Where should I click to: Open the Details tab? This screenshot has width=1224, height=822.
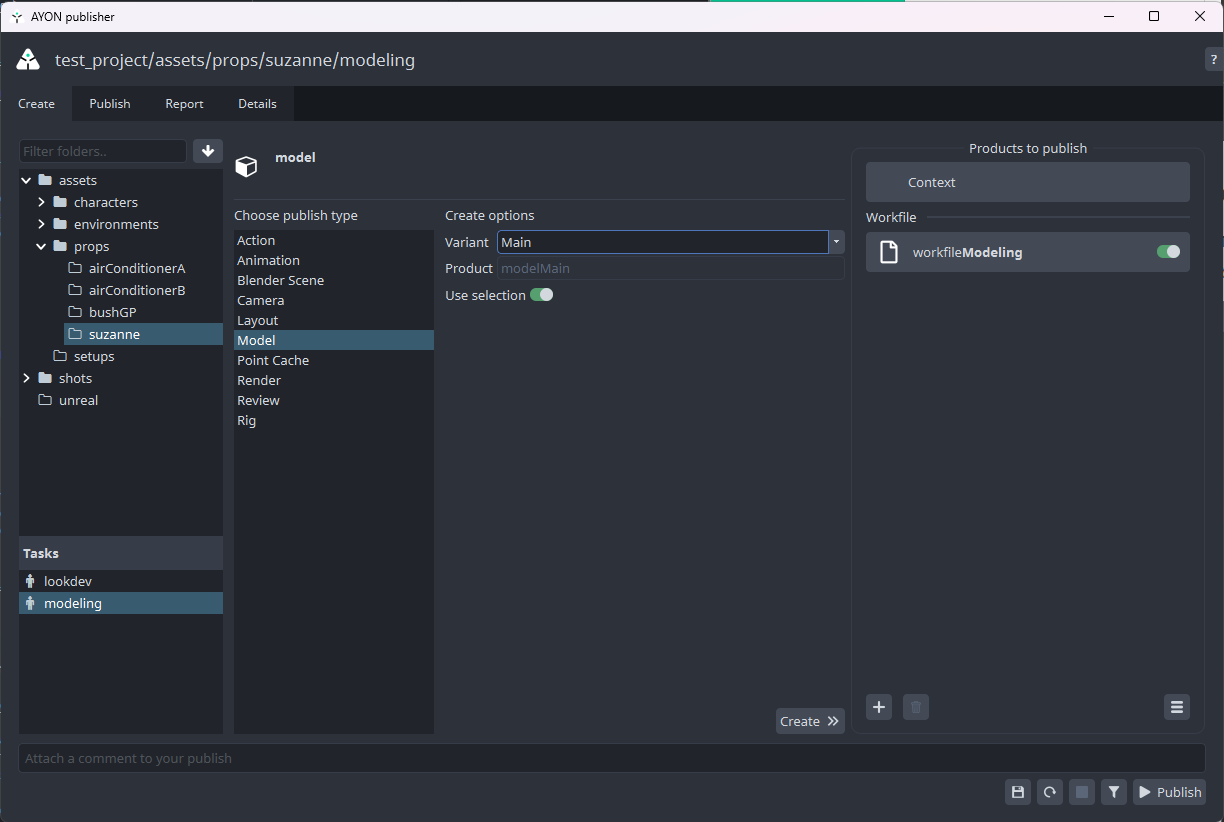(258, 104)
